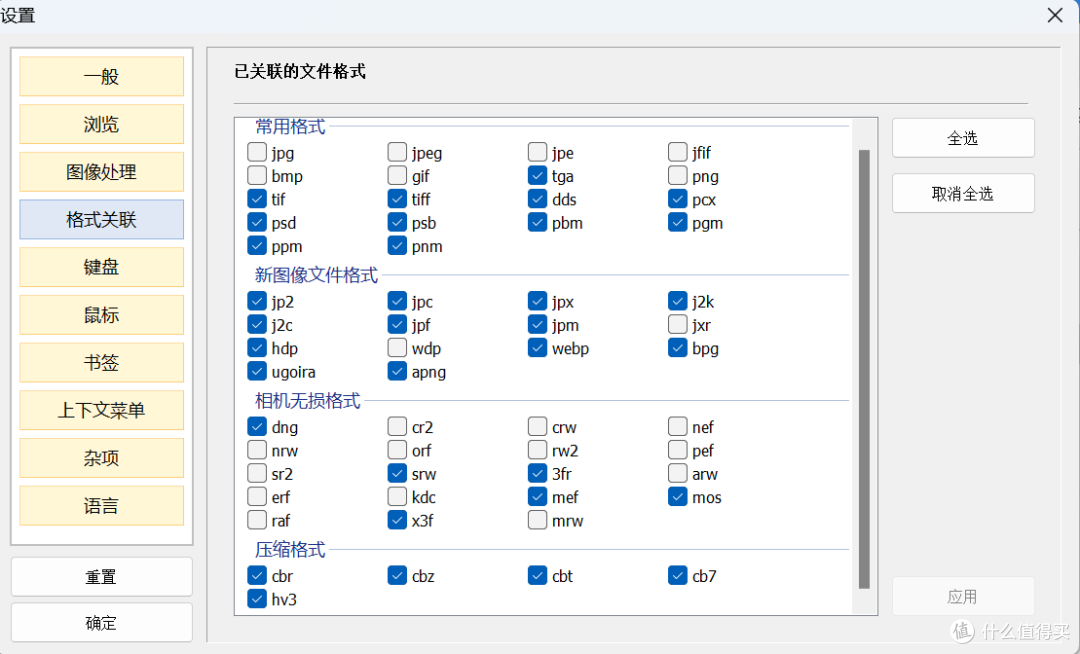The image size is (1080, 654).
Task: Toggle the hv3 checkbox
Action: [257, 599]
